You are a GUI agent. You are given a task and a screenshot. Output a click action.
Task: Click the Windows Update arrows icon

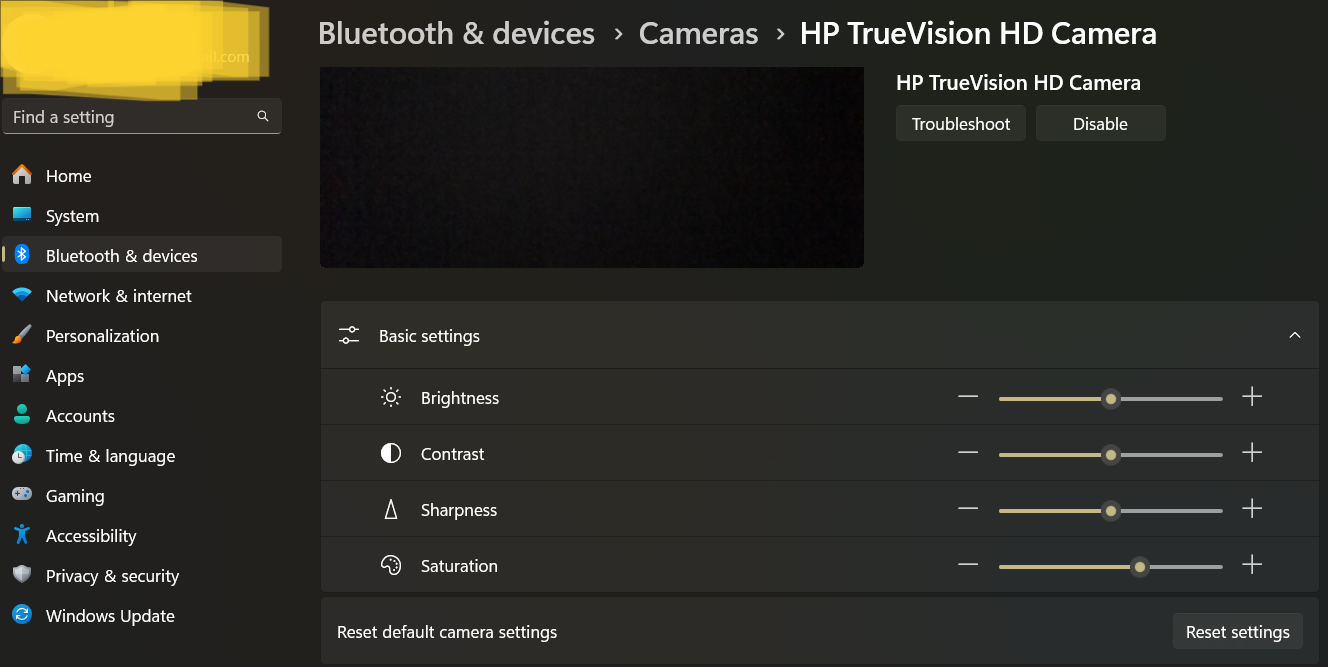pos(22,615)
